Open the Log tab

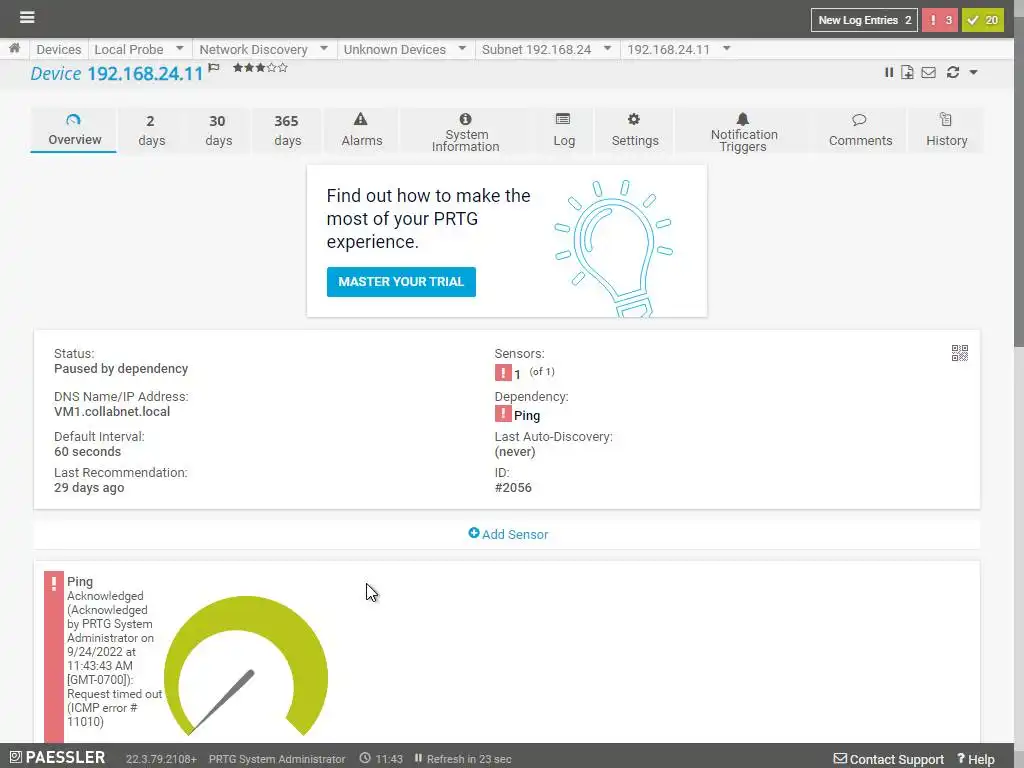[564, 131]
